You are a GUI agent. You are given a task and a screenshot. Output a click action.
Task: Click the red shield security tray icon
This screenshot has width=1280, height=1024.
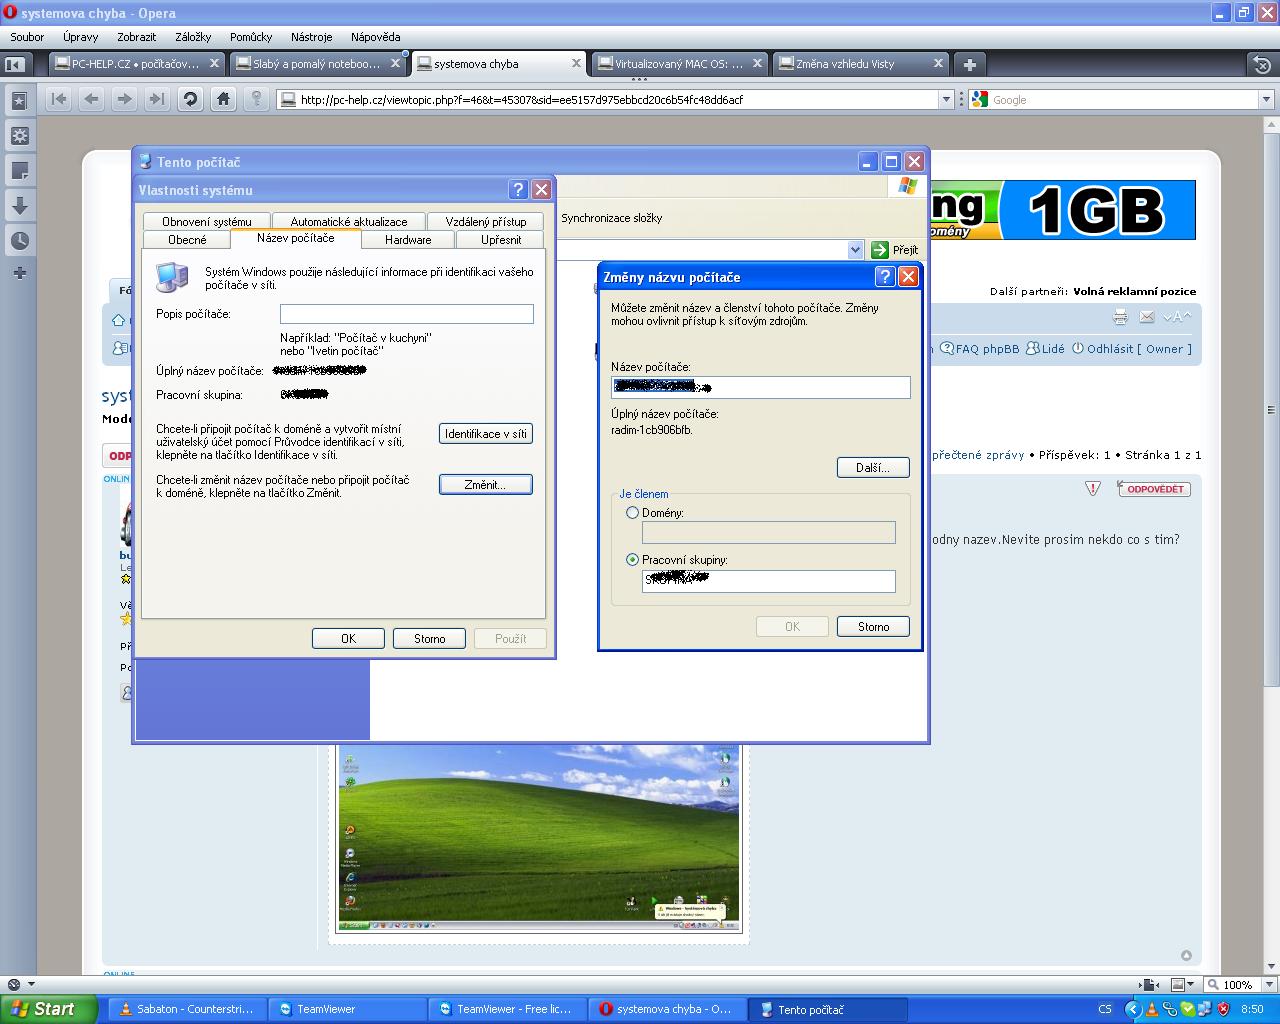coord(1223,1009)
